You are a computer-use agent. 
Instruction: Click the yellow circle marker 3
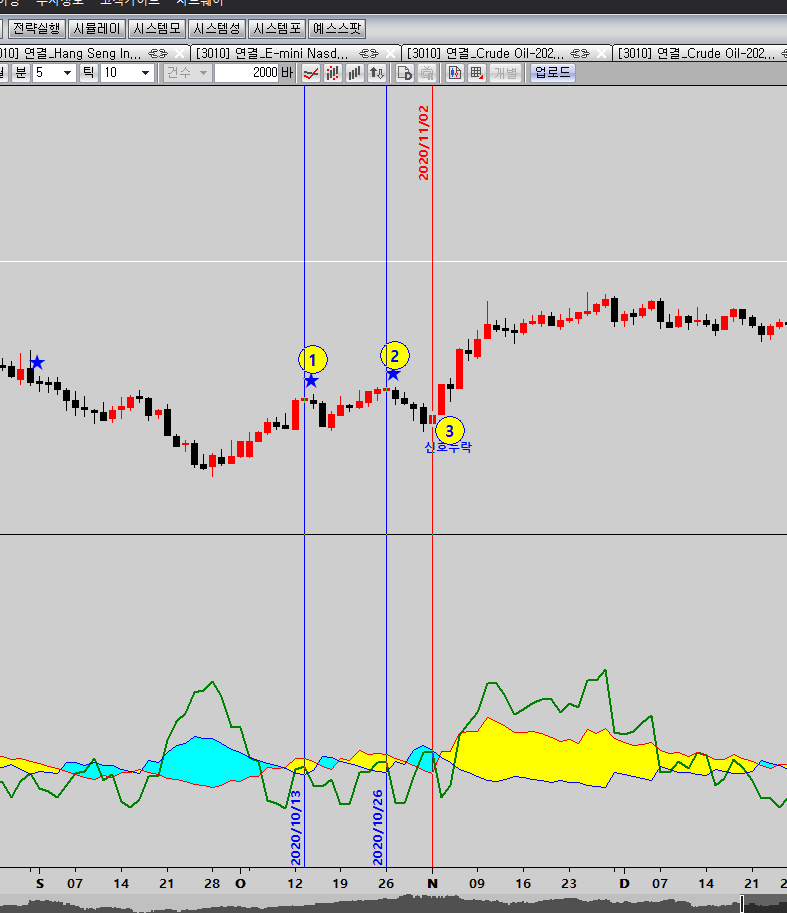click(x=450, y=430)
